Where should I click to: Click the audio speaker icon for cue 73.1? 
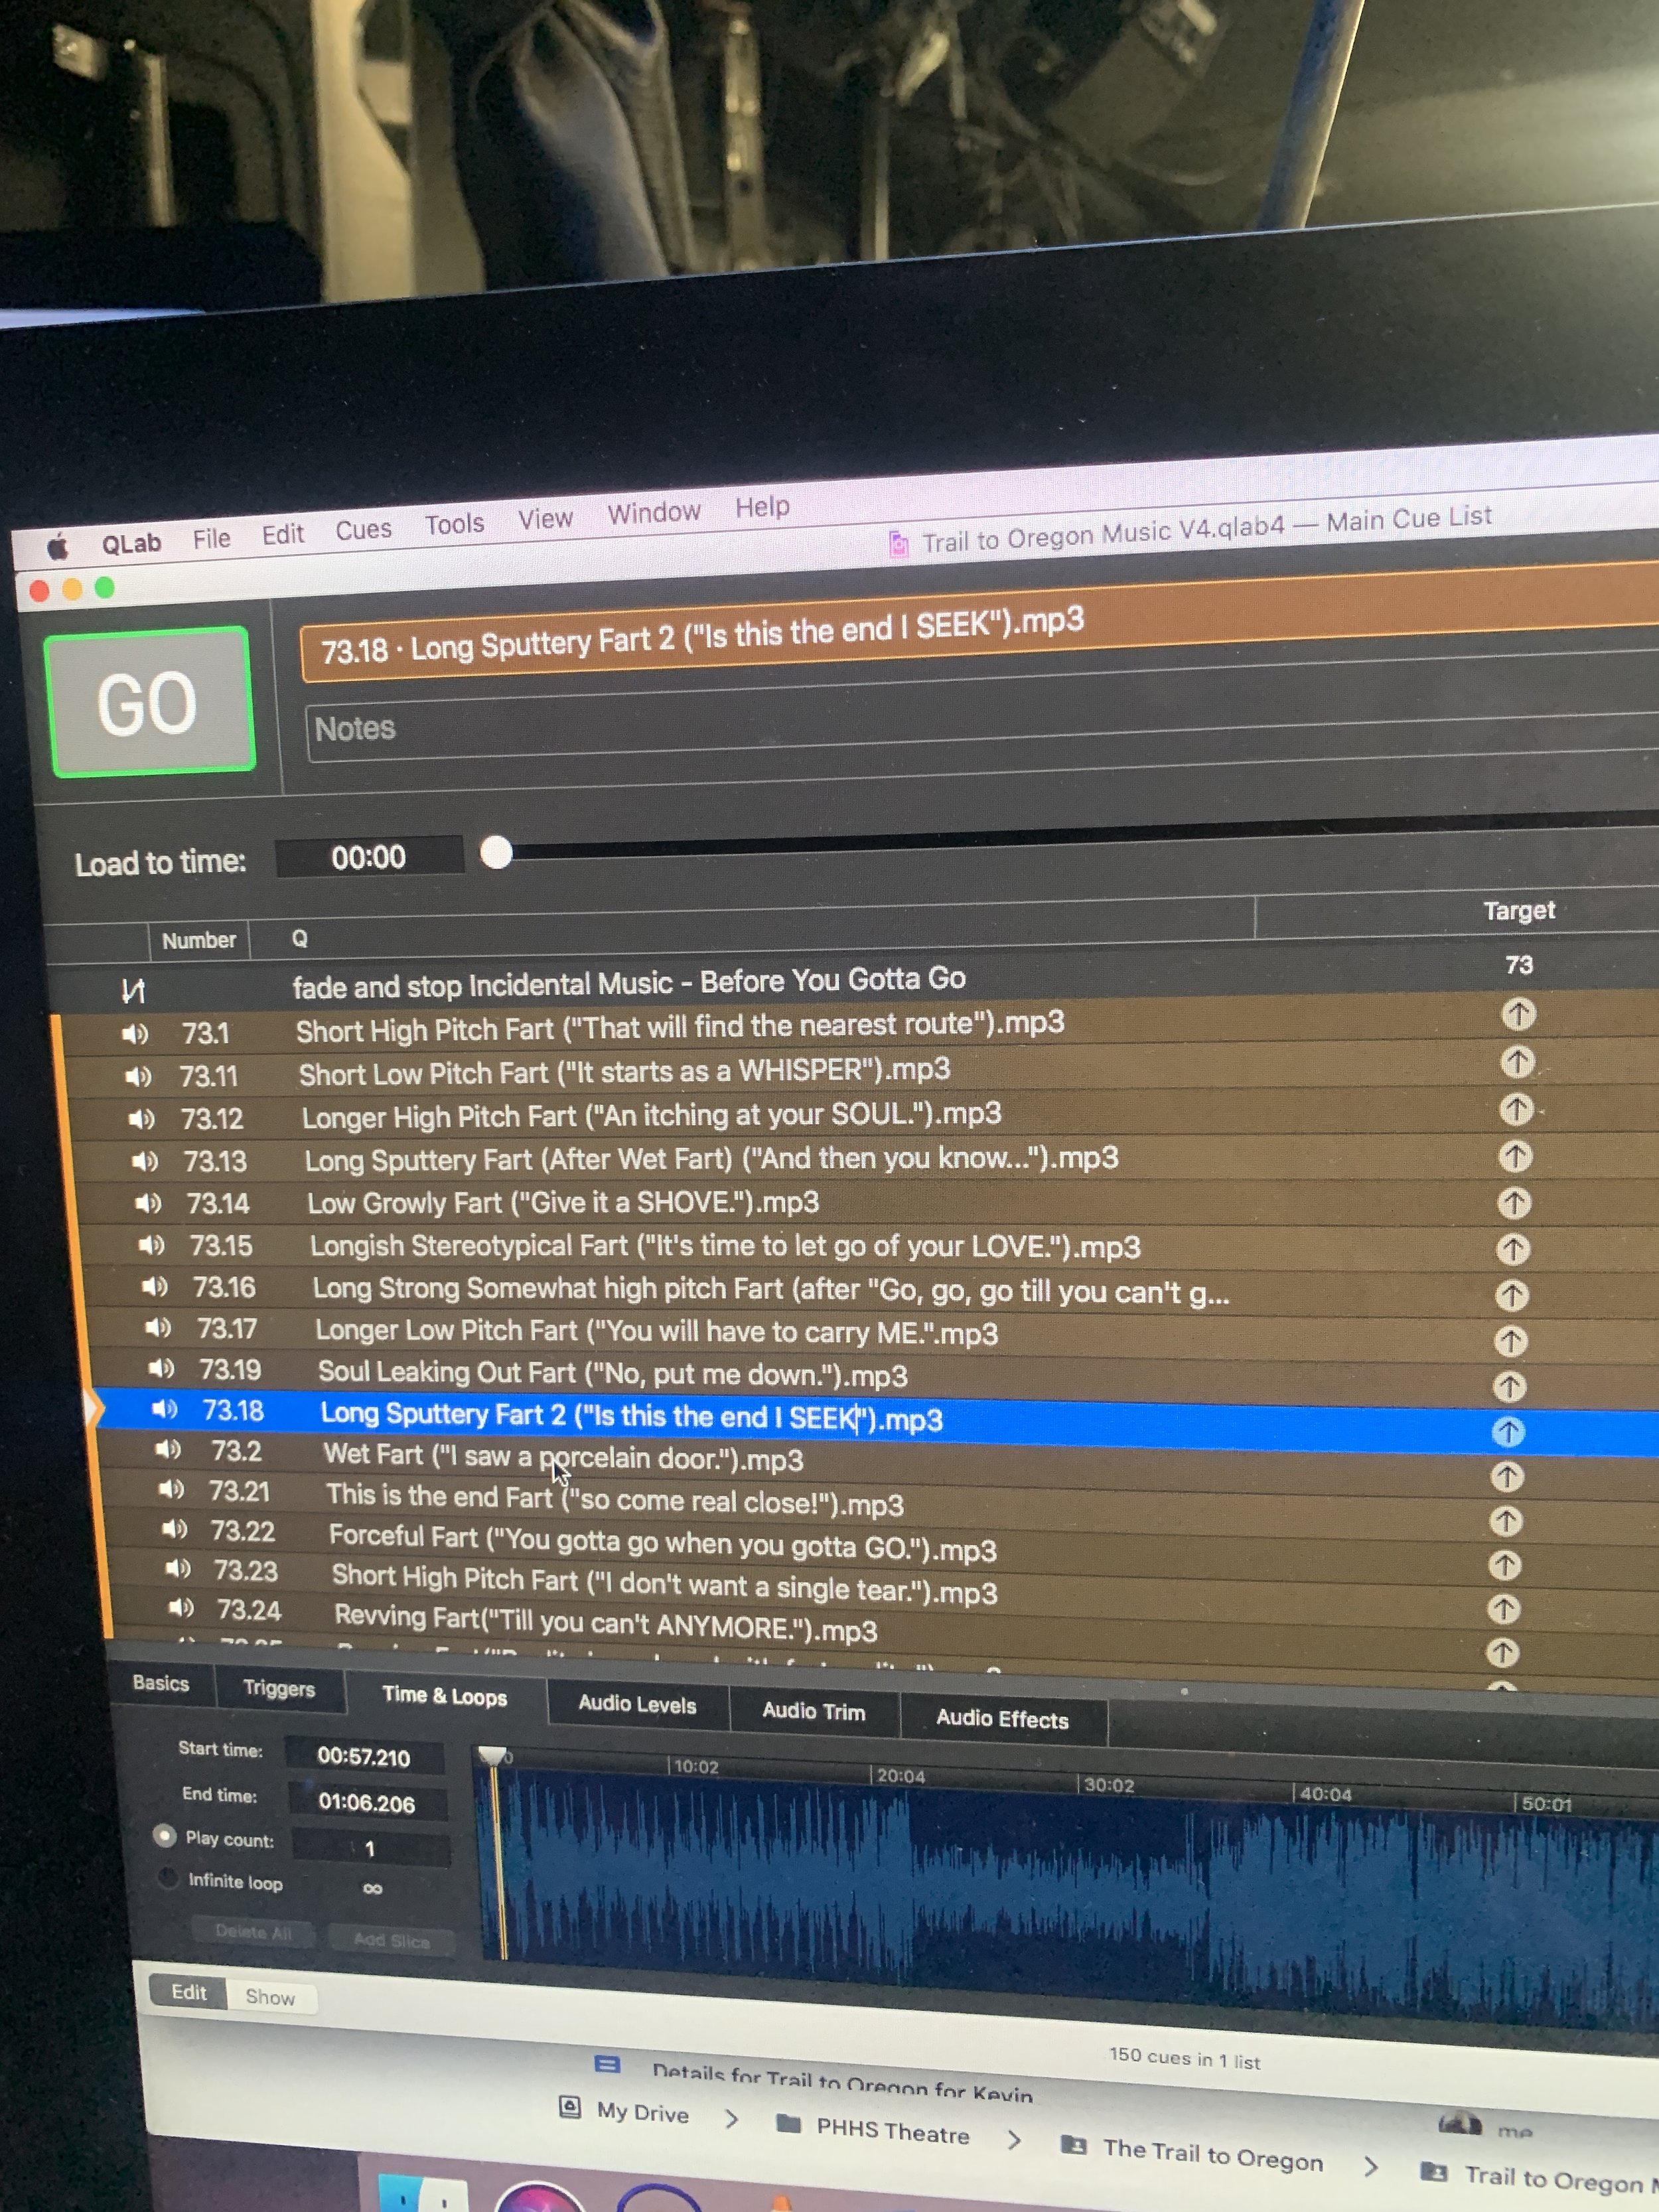135,1034
